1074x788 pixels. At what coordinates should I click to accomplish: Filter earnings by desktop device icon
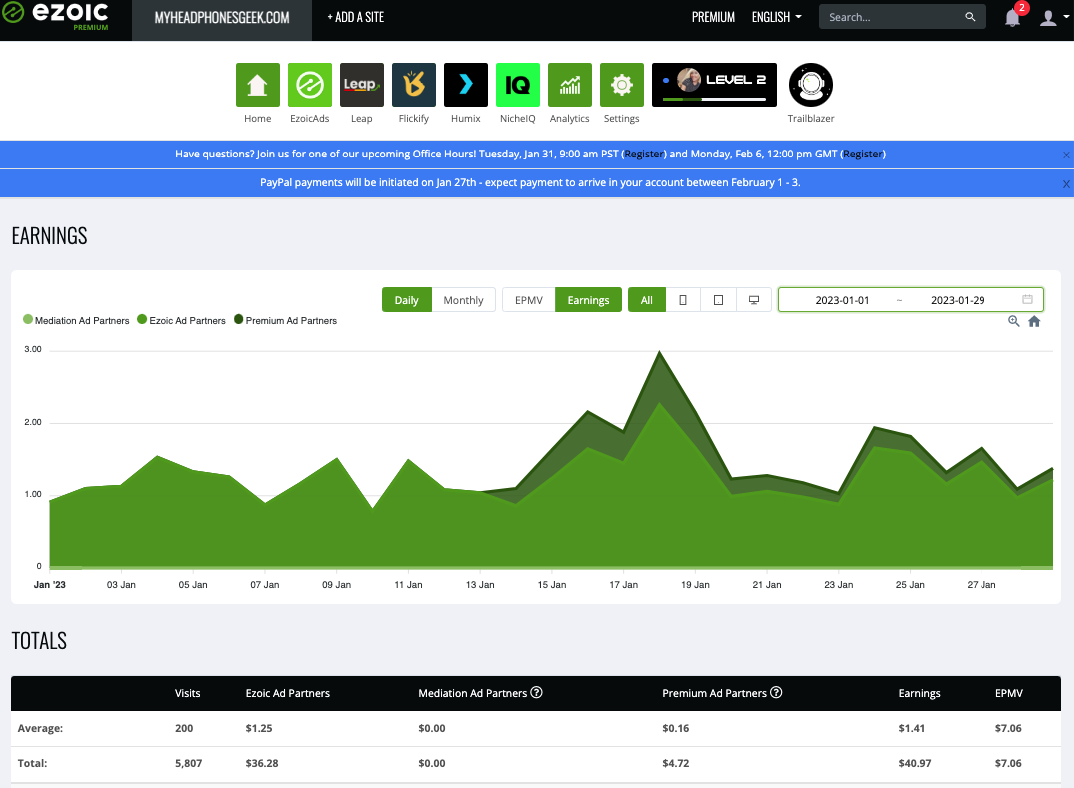pos(754,300)
